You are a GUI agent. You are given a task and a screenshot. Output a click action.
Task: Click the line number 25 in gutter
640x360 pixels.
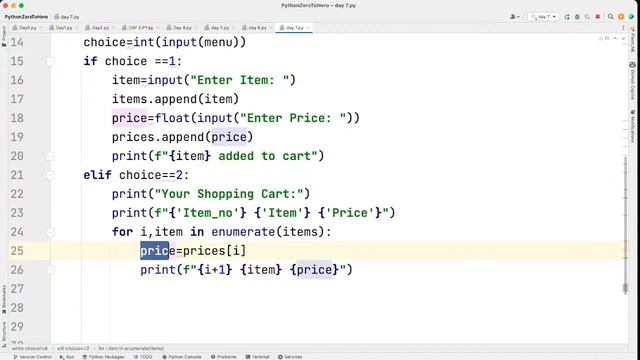click(x=17, y=251)
